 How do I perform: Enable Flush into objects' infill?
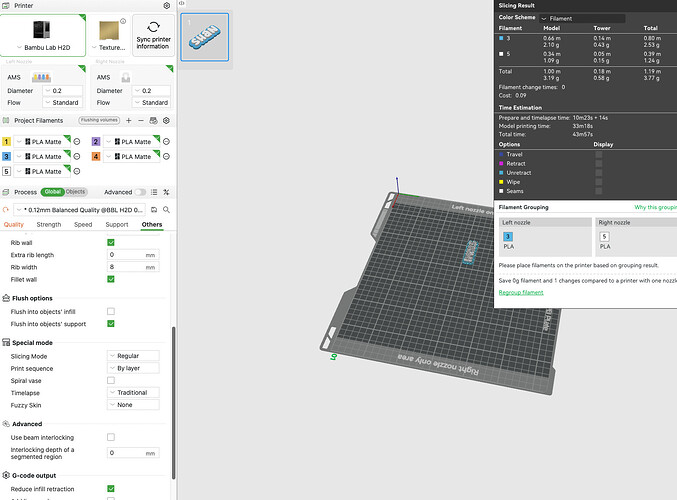point(111,311)
